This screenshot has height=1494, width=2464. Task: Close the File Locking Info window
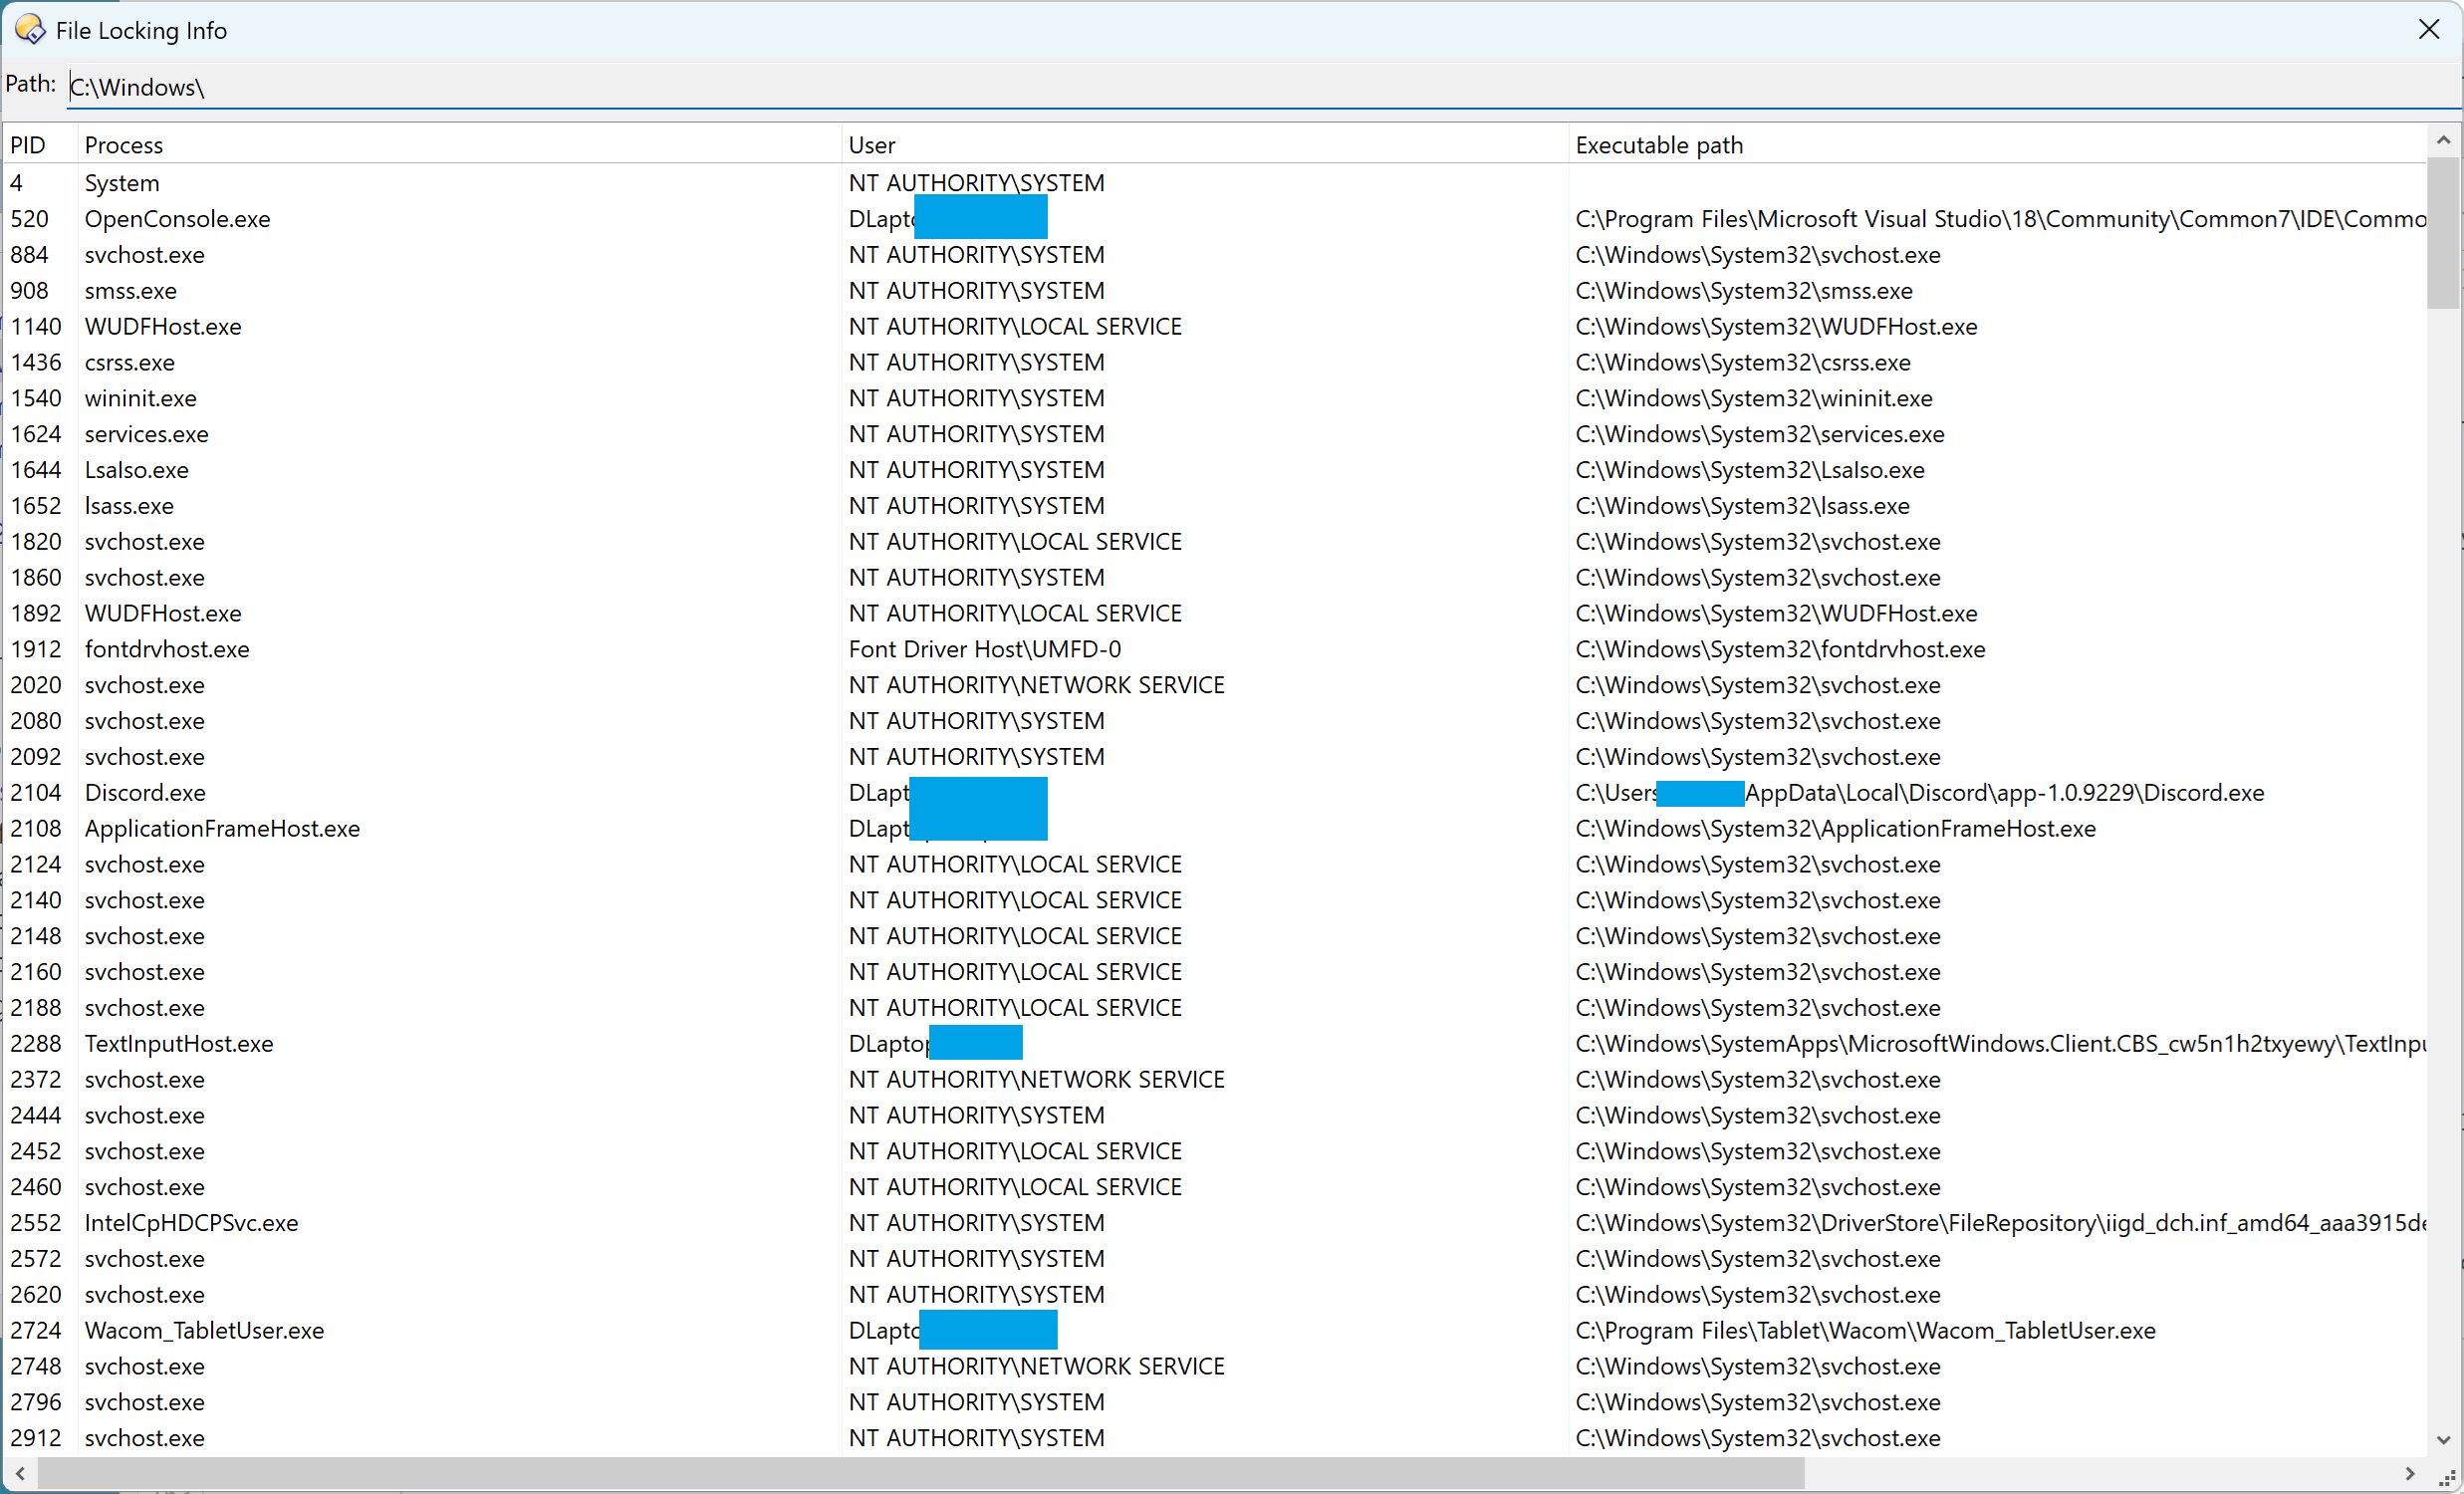tap(2429, 29)
